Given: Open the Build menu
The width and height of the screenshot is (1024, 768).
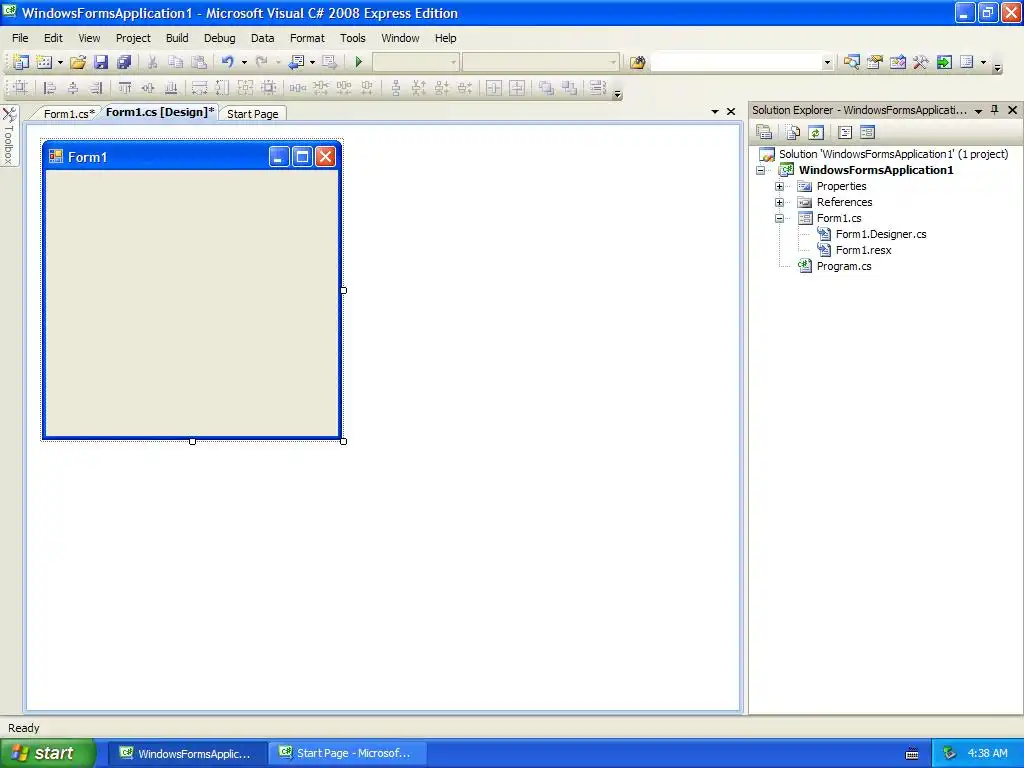Looking at the screenshot, I should point(177,38).
